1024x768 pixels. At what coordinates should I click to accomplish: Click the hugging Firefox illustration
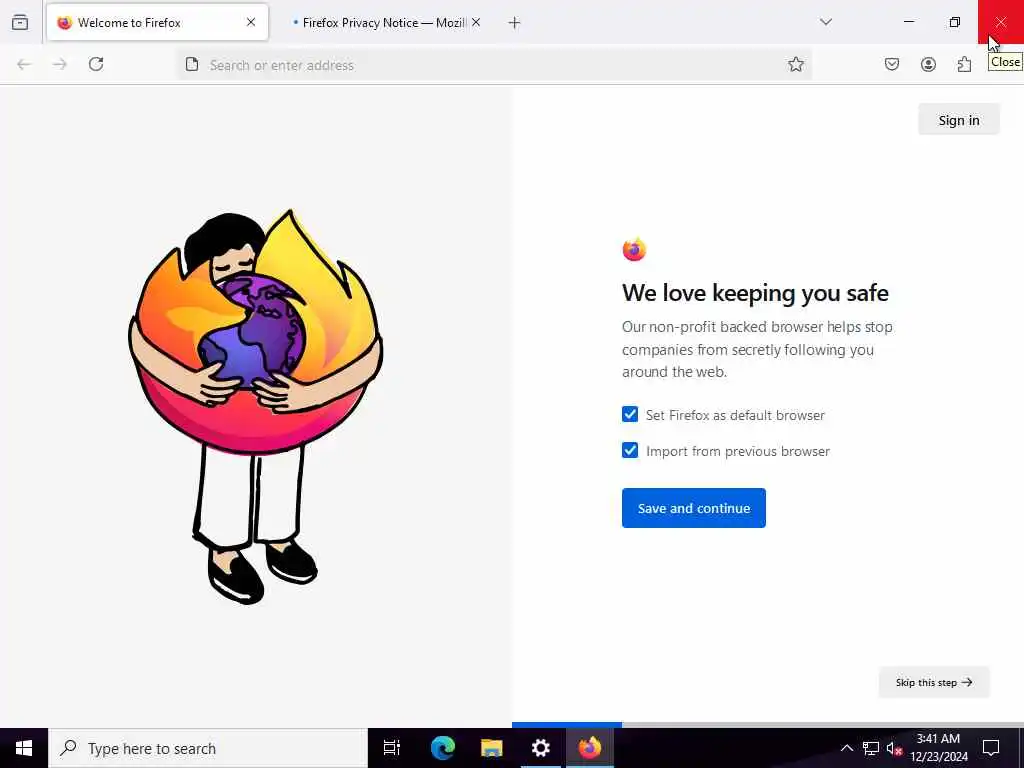click(x=255, y=406)
